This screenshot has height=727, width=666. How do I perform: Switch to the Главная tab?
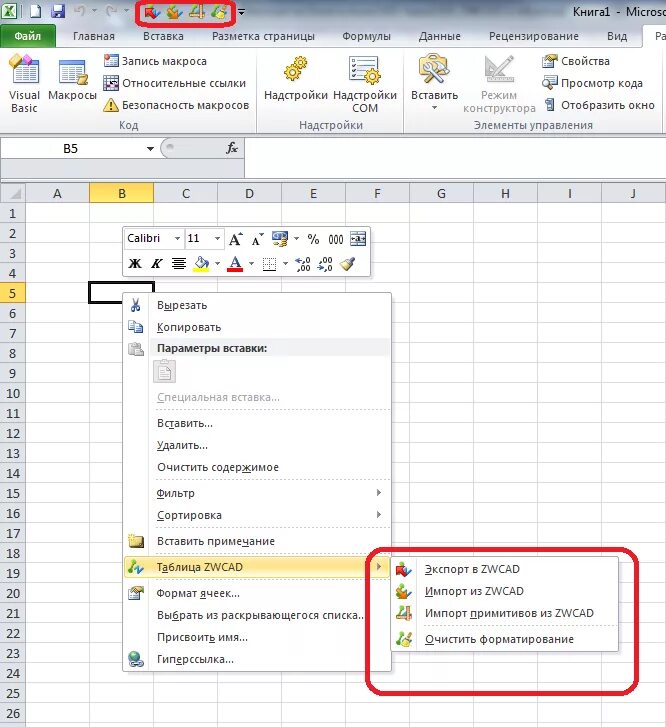(x=94, y=36)
